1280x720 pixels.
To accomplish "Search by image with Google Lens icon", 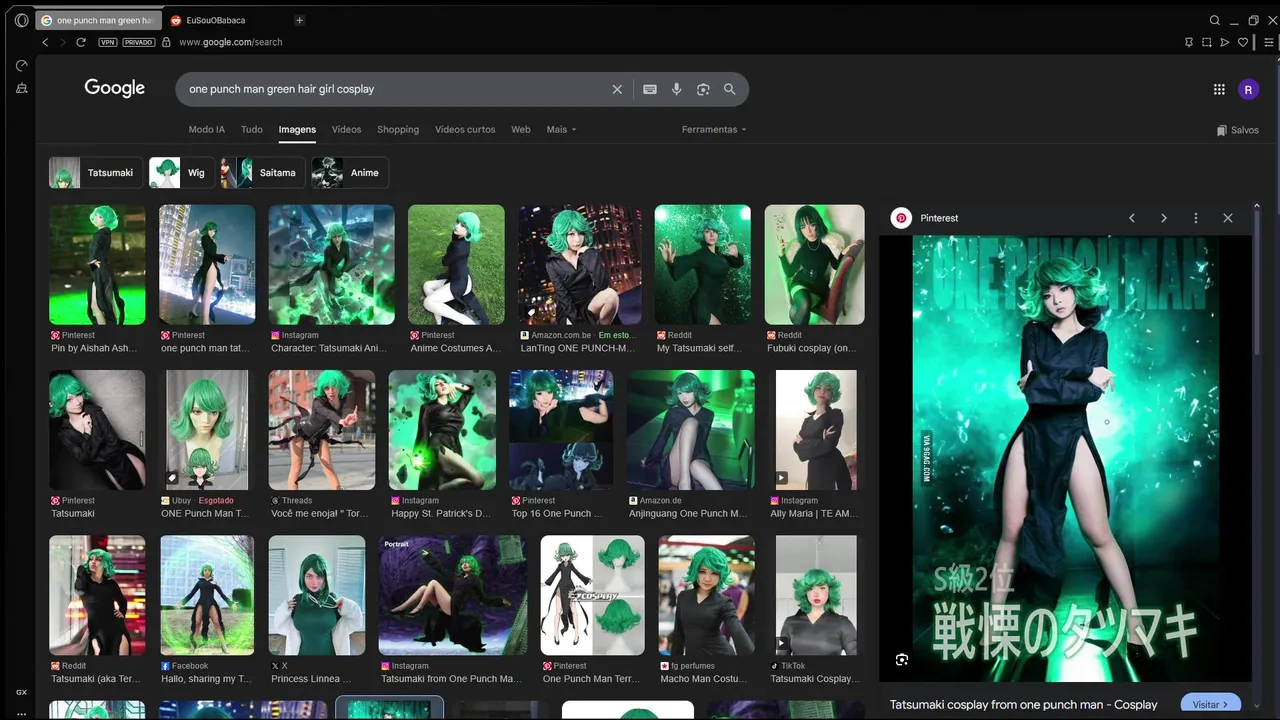I will click(703, 89).
